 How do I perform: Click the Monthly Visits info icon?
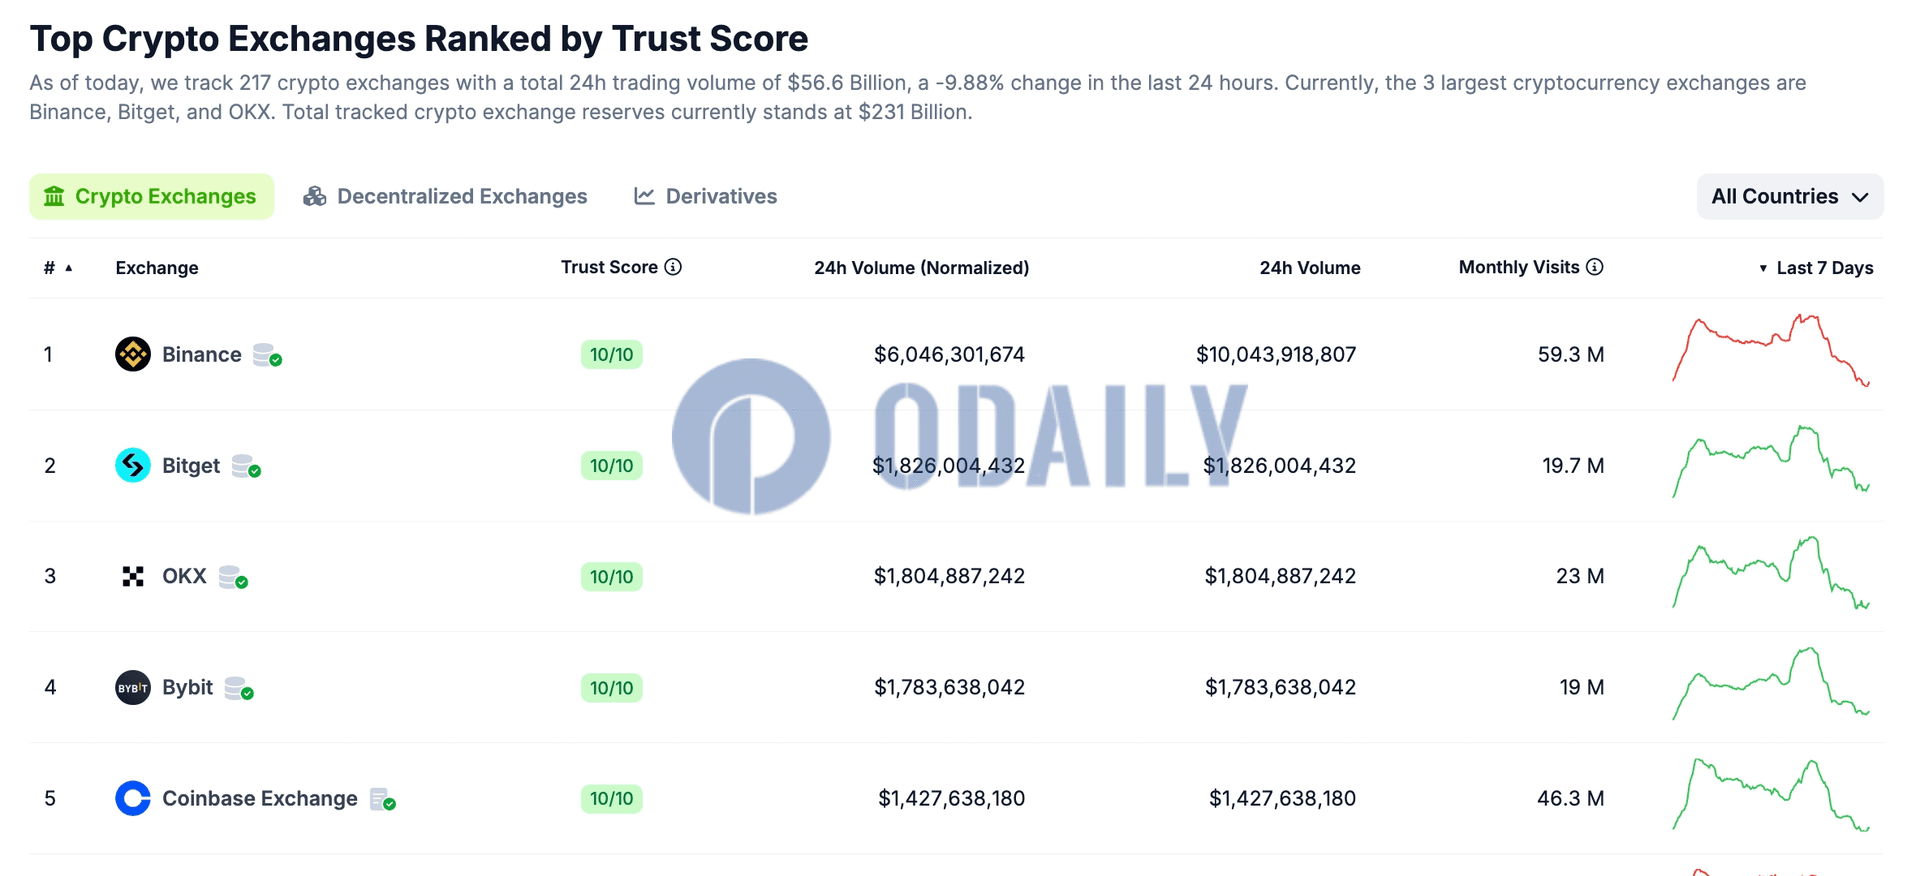(x=1595, y=267)
